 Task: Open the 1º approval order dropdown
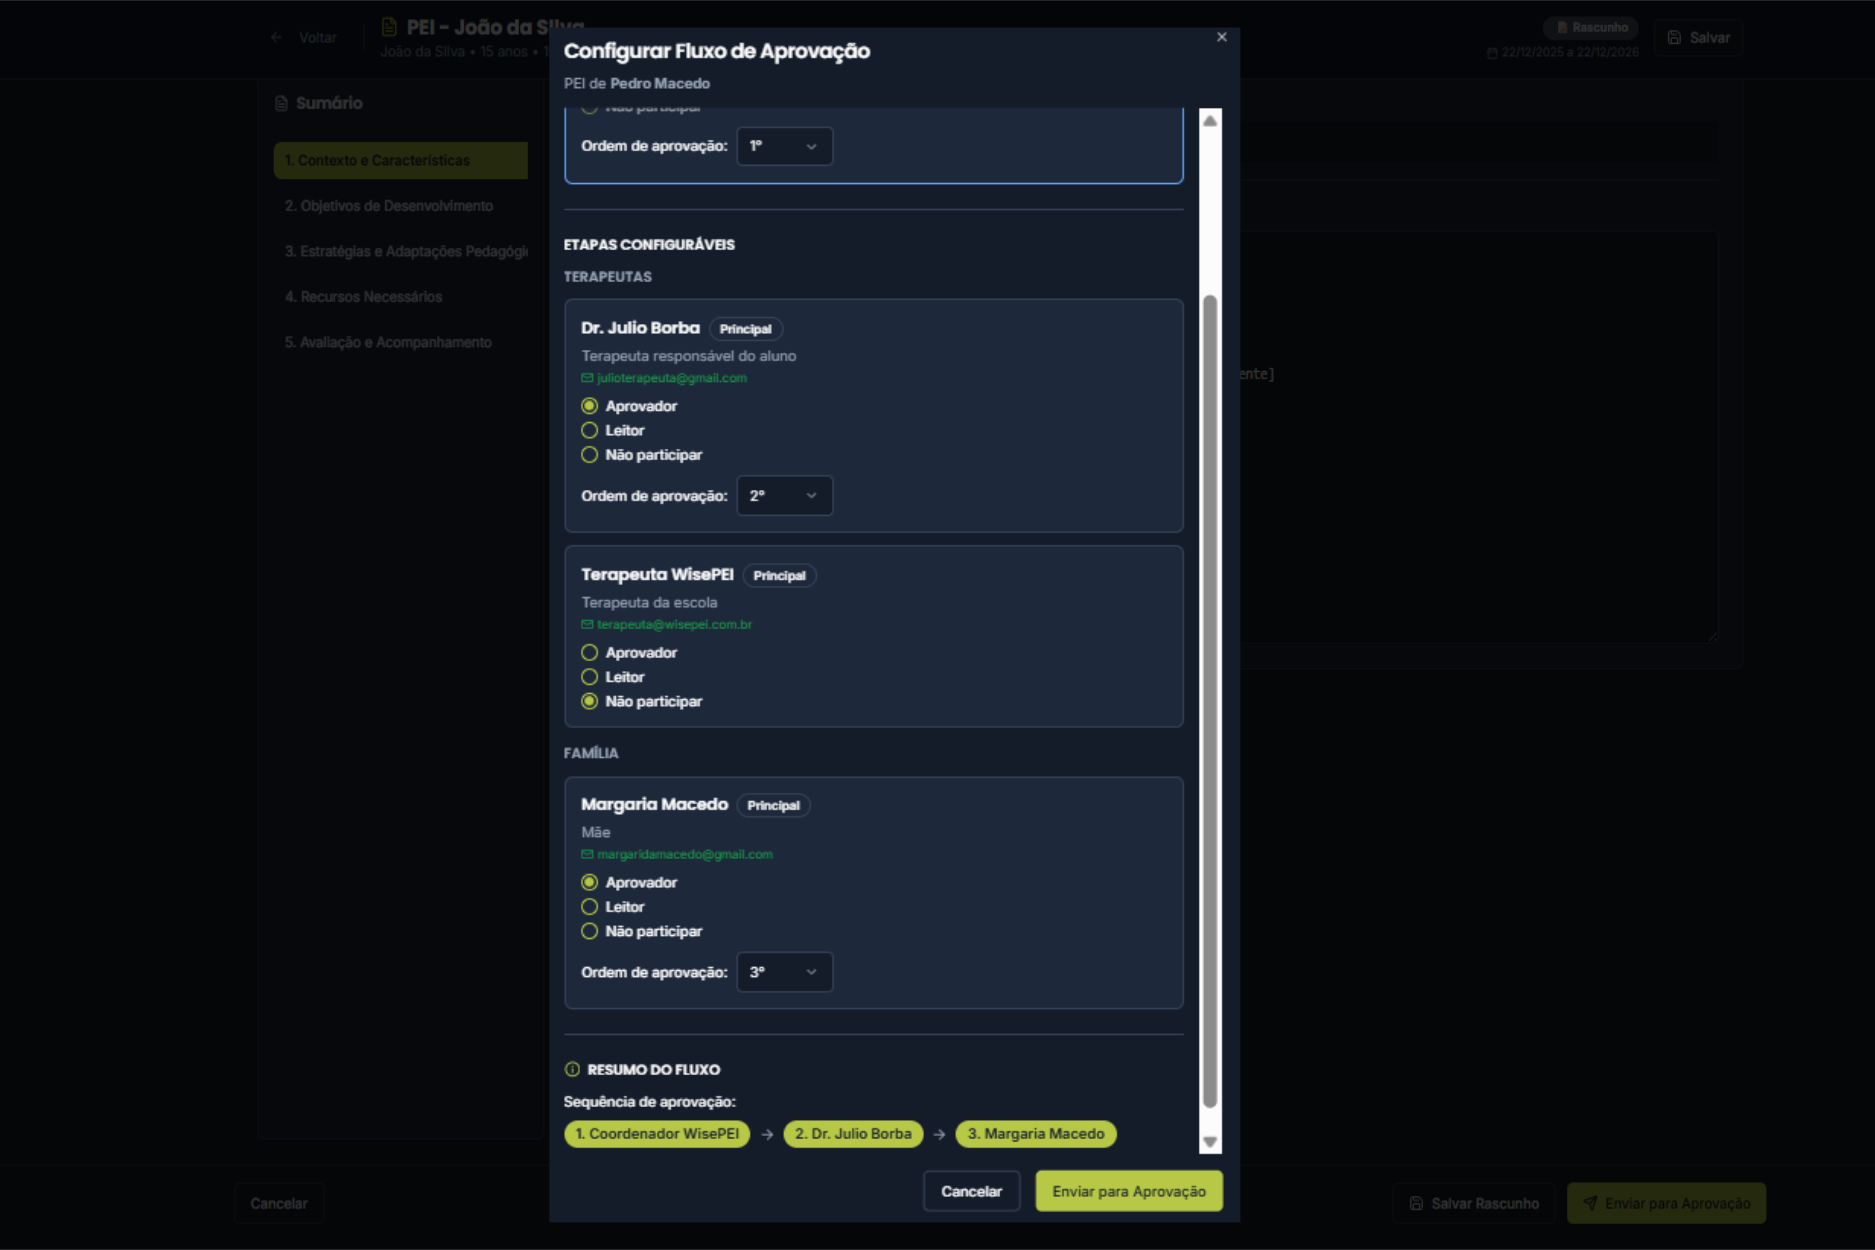(x=784, y=147)
